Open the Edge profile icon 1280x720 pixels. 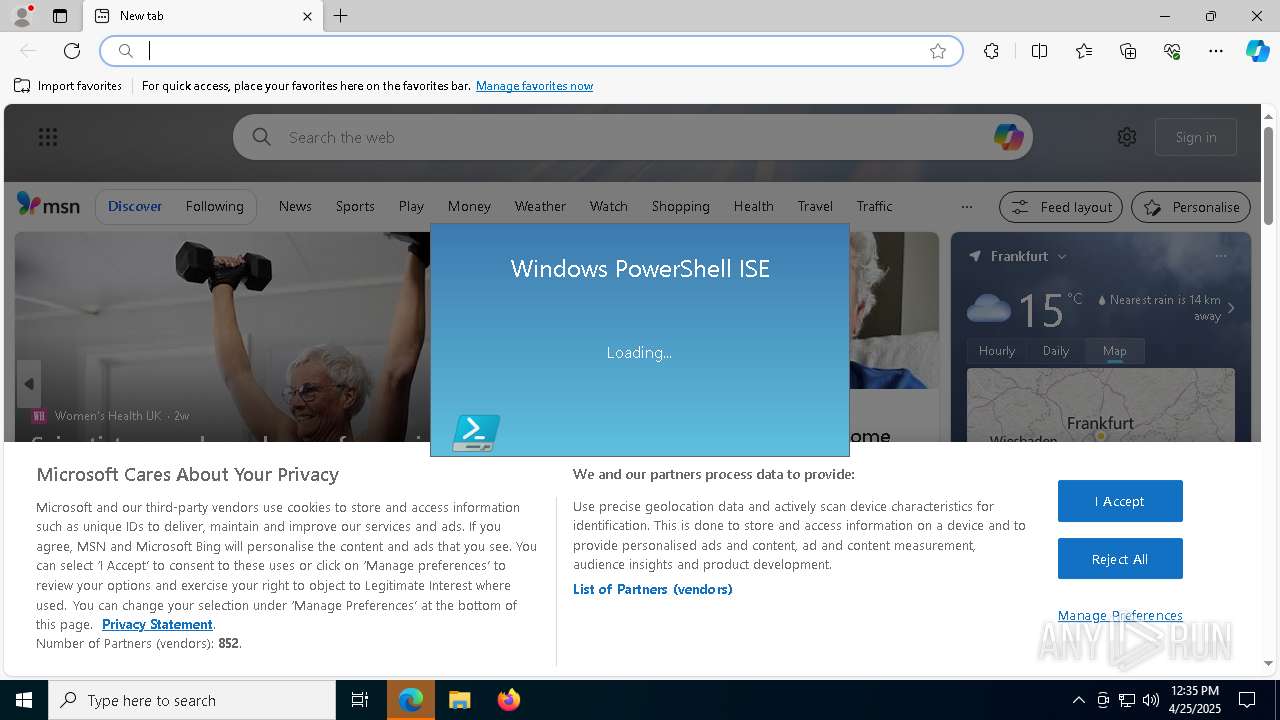click(22, 16)
